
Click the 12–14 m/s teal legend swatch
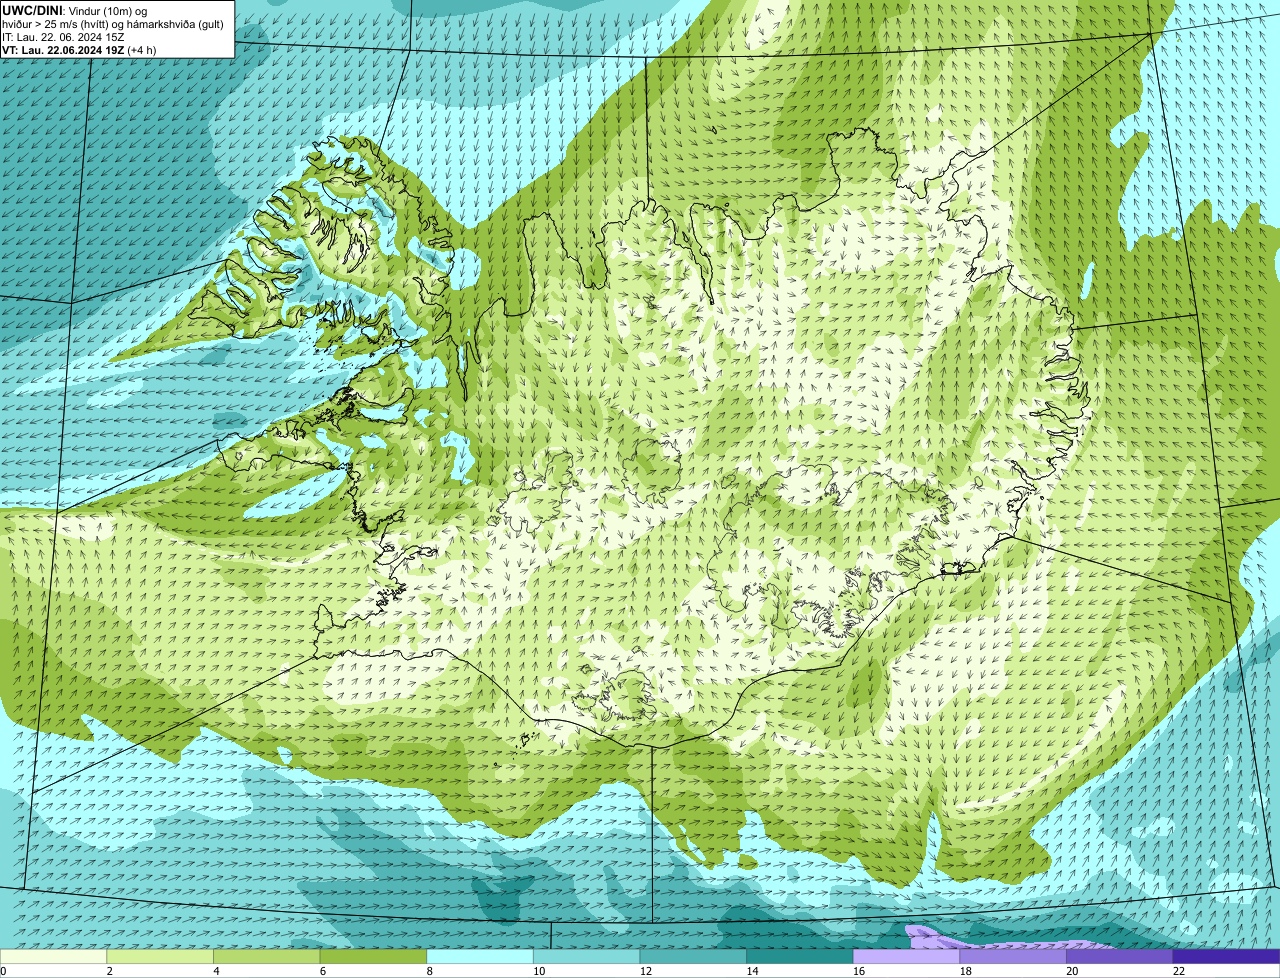click(693, 956)
